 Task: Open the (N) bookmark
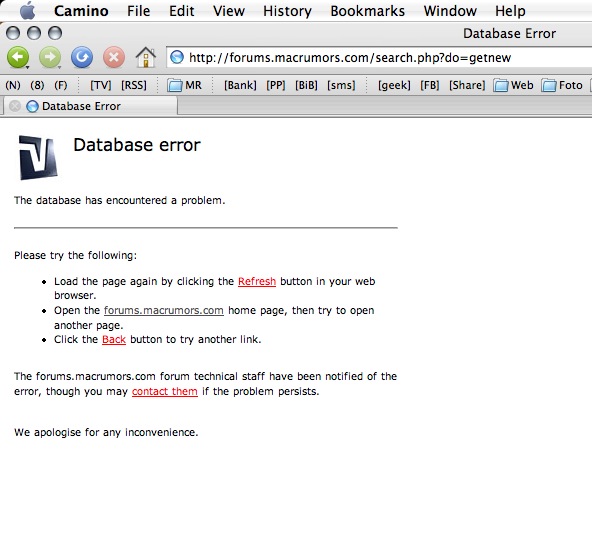click(13, 85)
